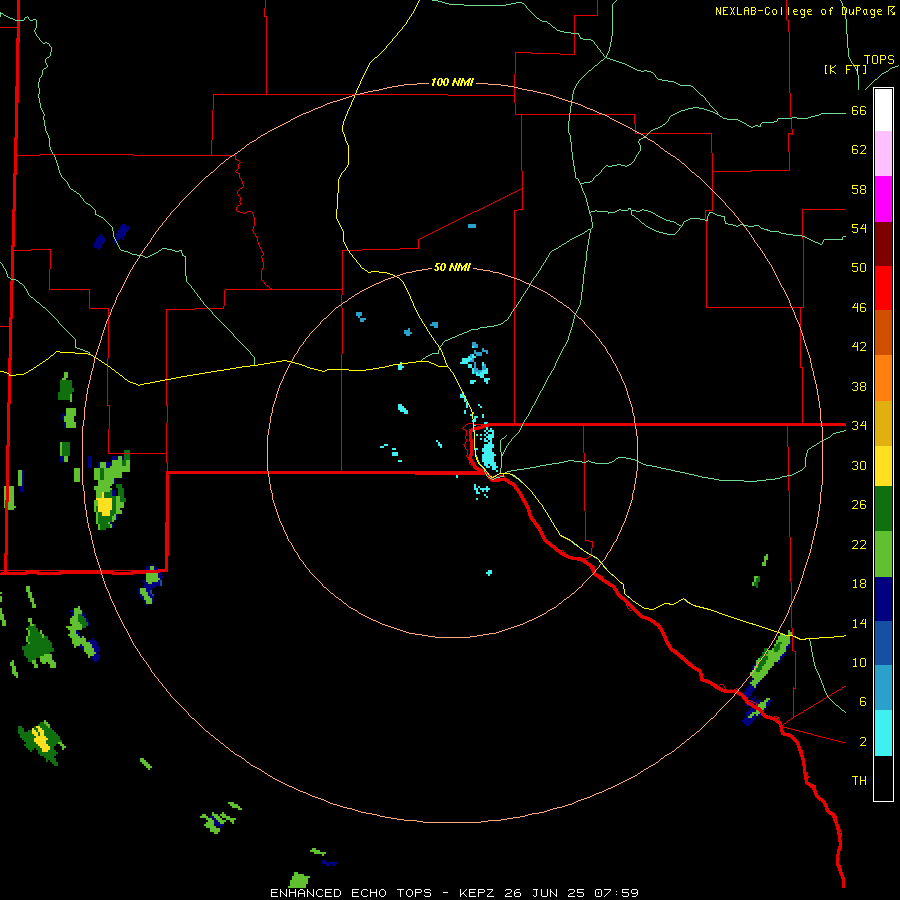Click legend value '50'

[x=859, y=268]
